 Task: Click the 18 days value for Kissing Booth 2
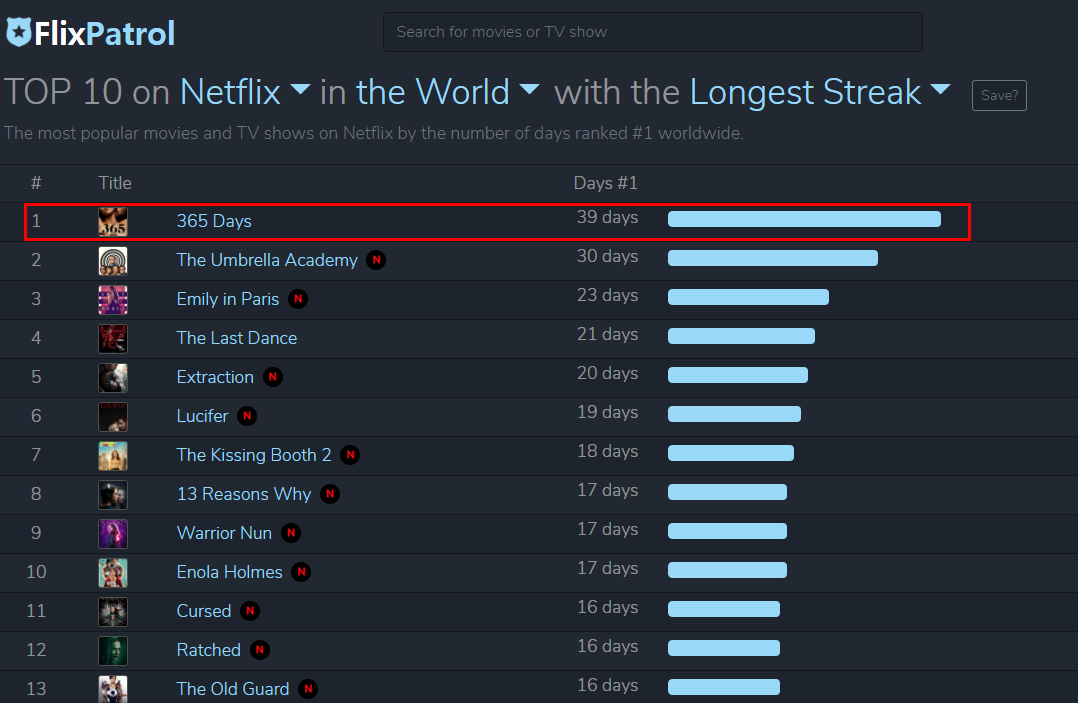[607, 451]
